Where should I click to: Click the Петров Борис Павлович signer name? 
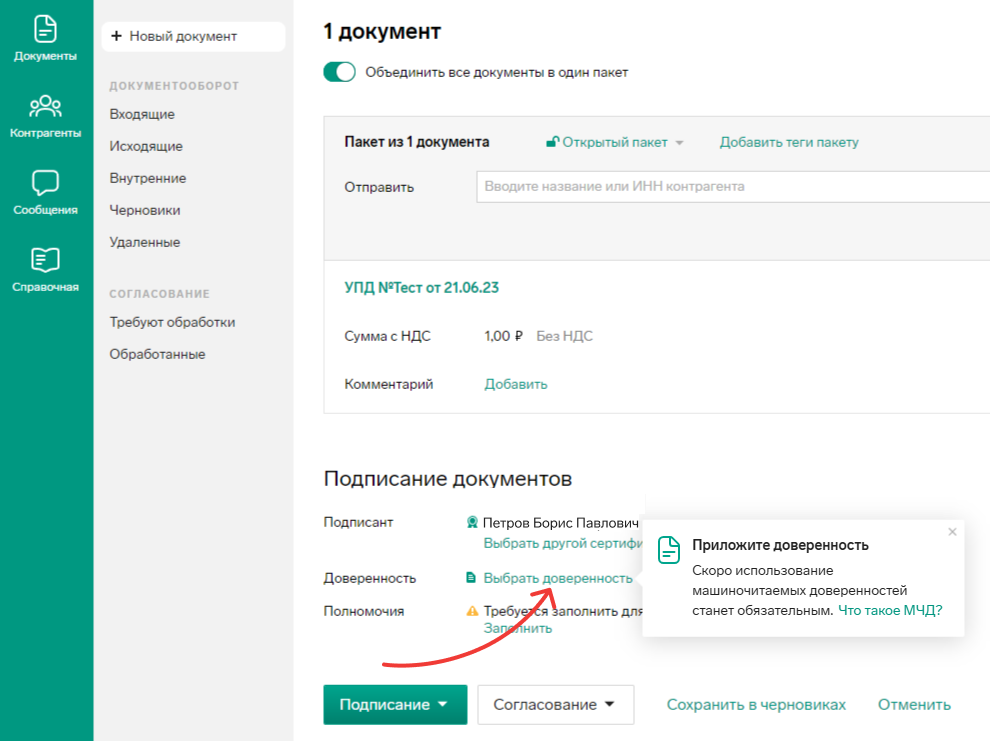561,523
